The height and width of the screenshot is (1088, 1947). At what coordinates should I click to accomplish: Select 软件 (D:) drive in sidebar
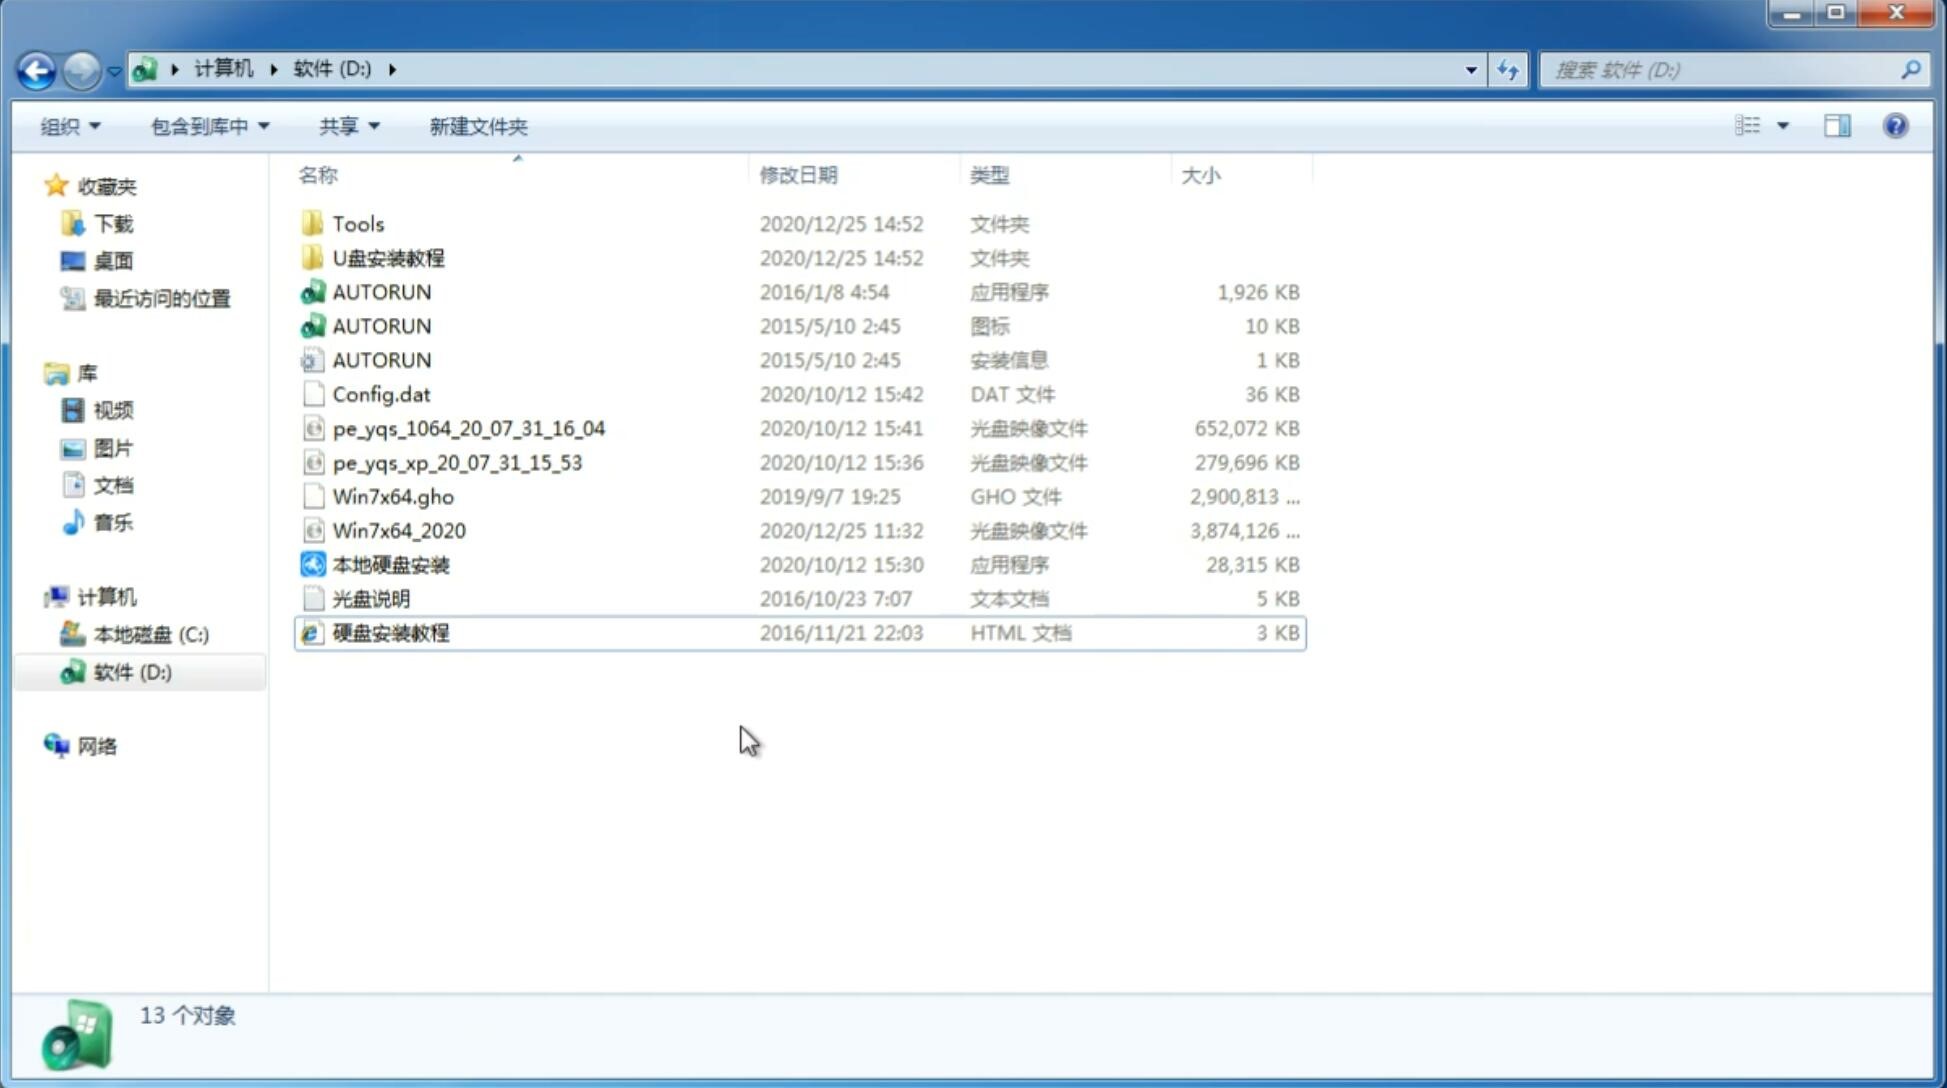click(x=131, y=672)
